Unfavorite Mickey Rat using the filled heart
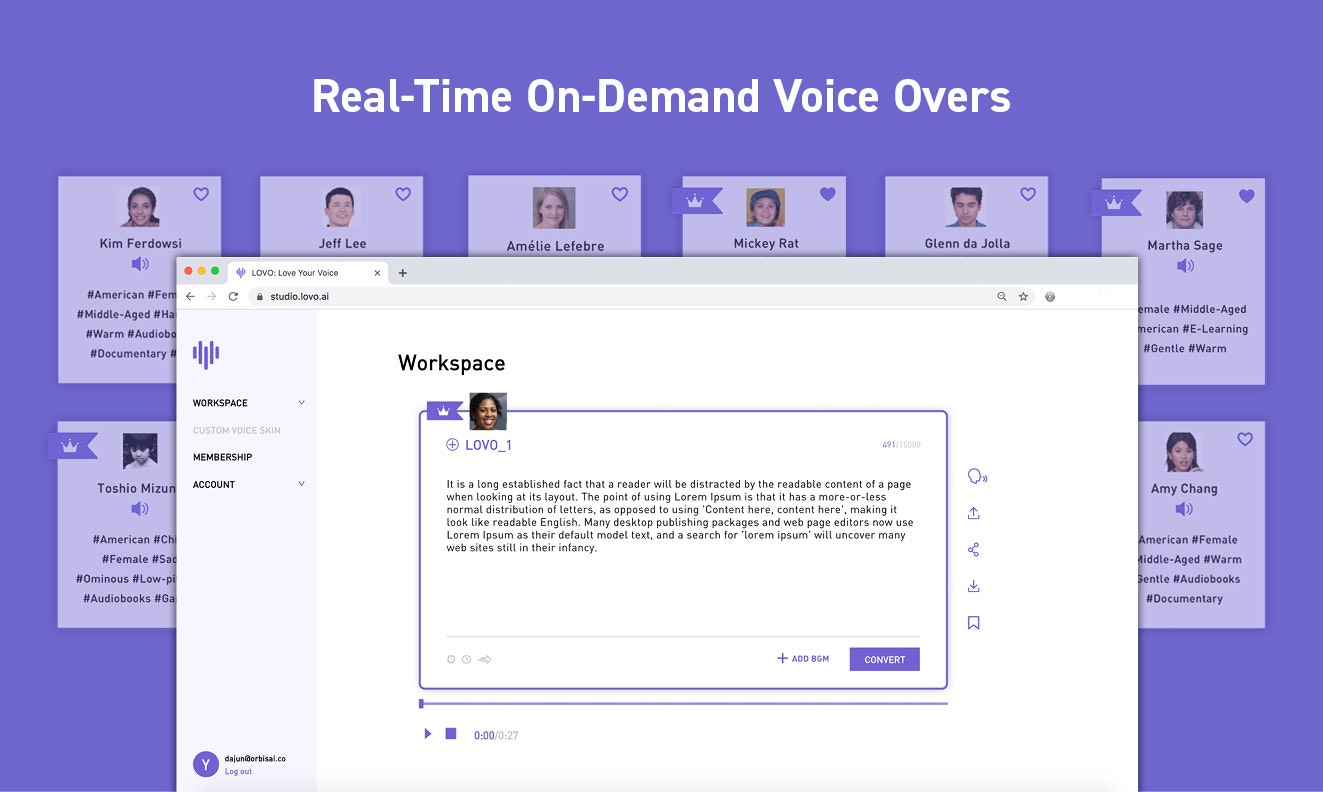Image resolution: width=1323 pixels, height=792 pixels. (x=828, y=196)
